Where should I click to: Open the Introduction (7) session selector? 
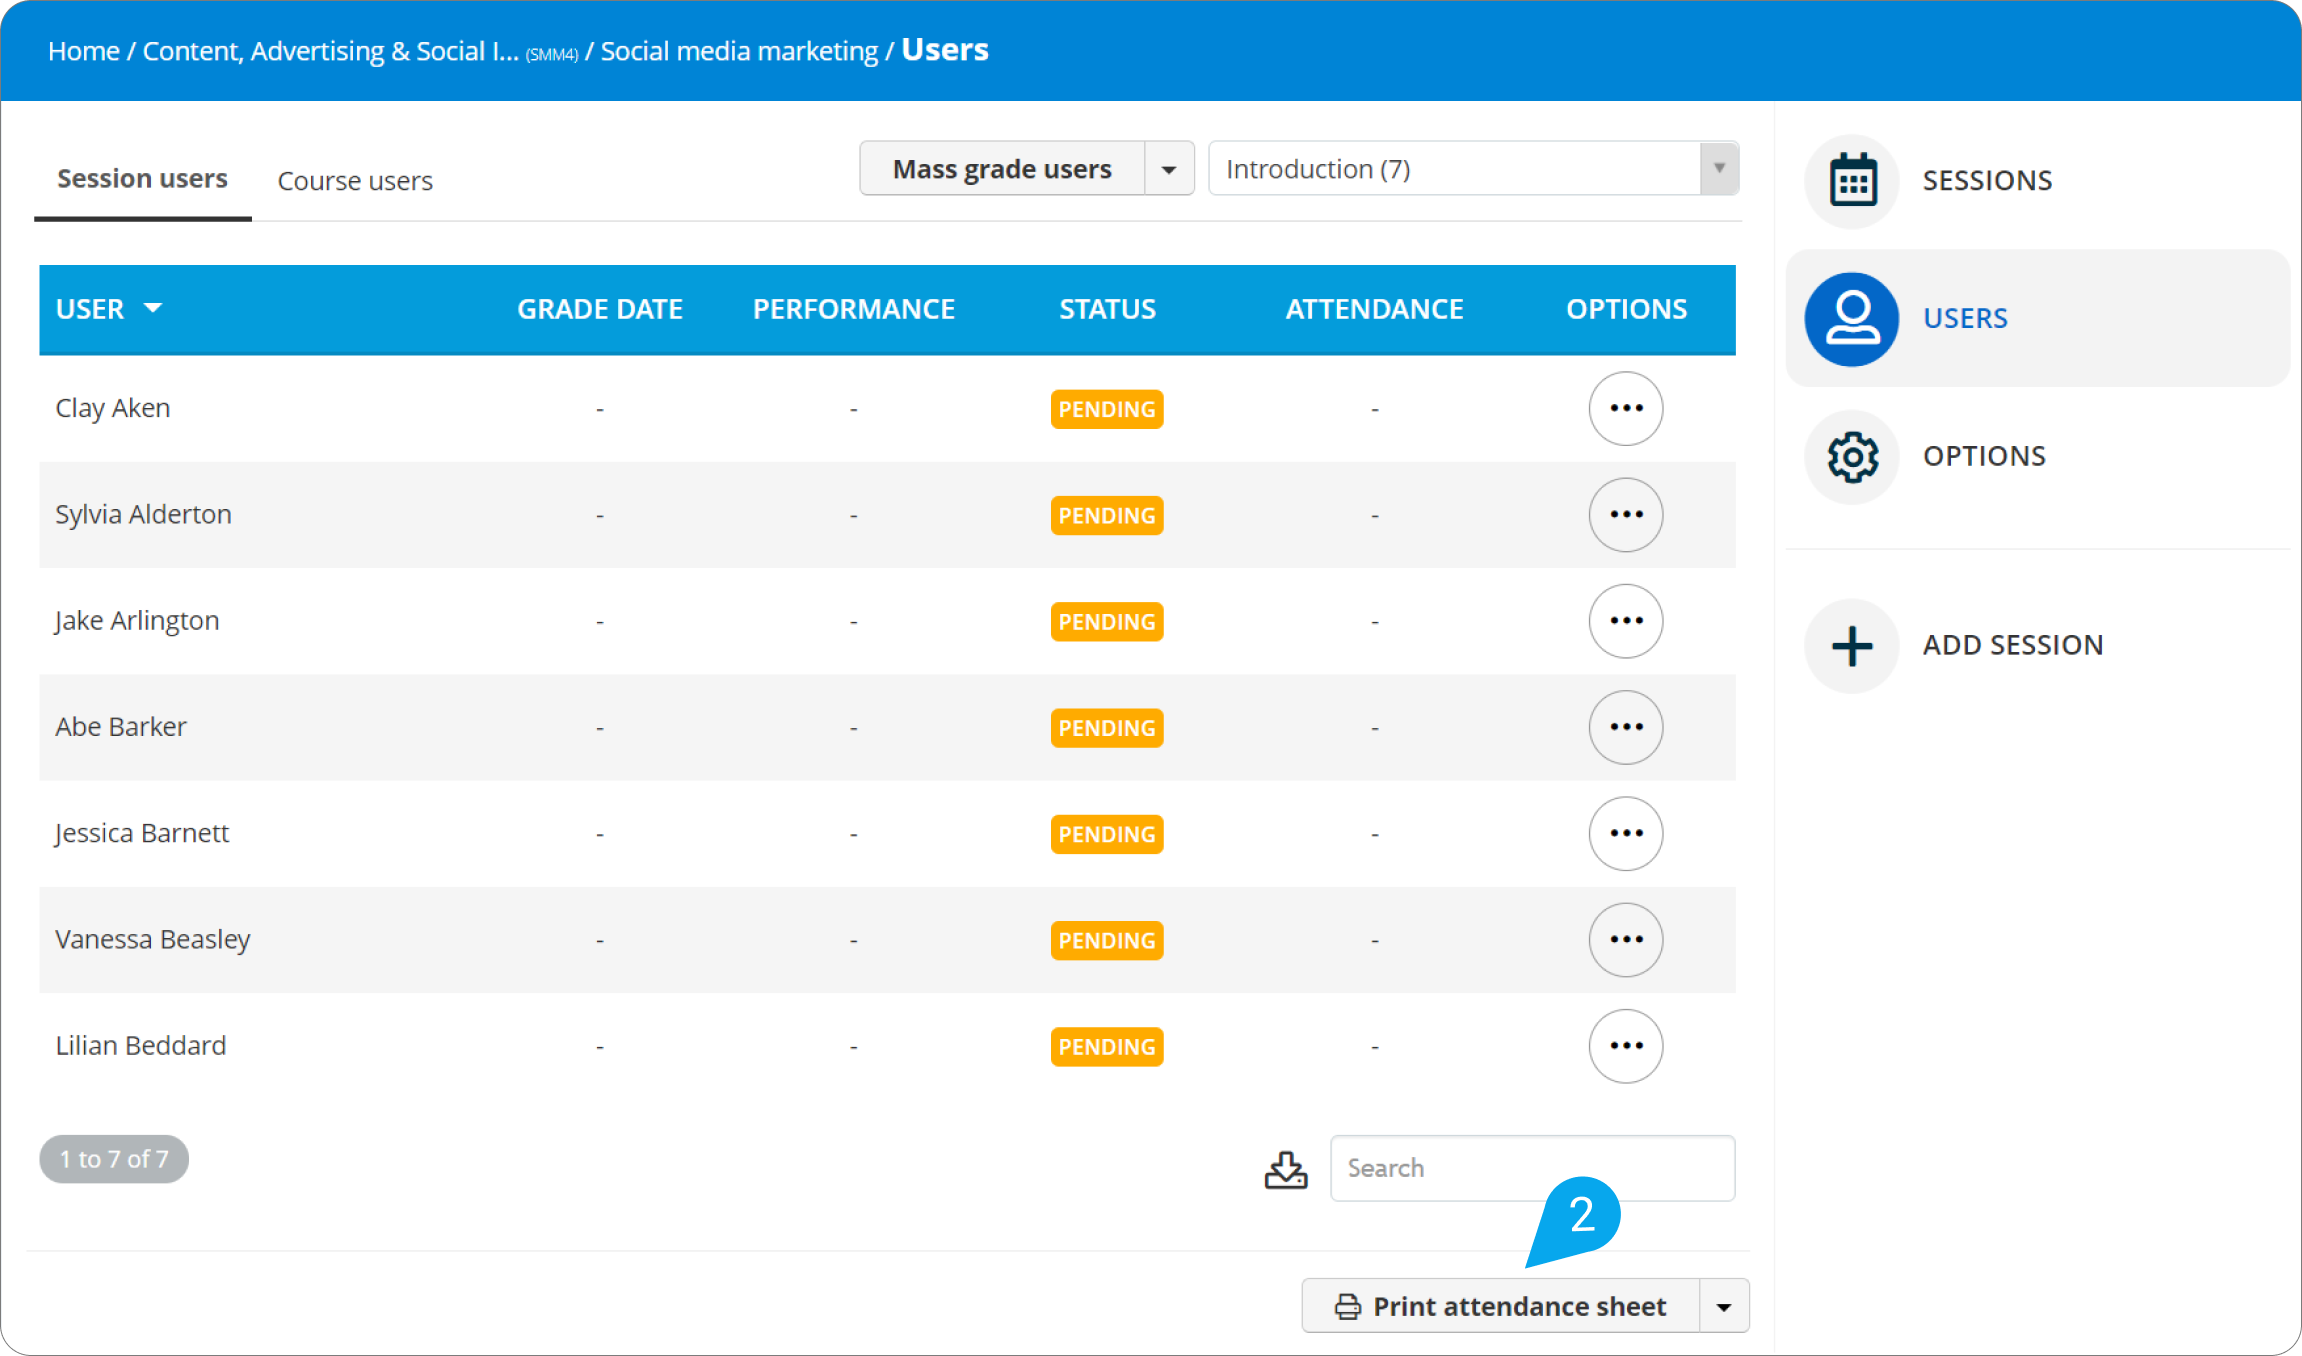[x=1472, y=169]
